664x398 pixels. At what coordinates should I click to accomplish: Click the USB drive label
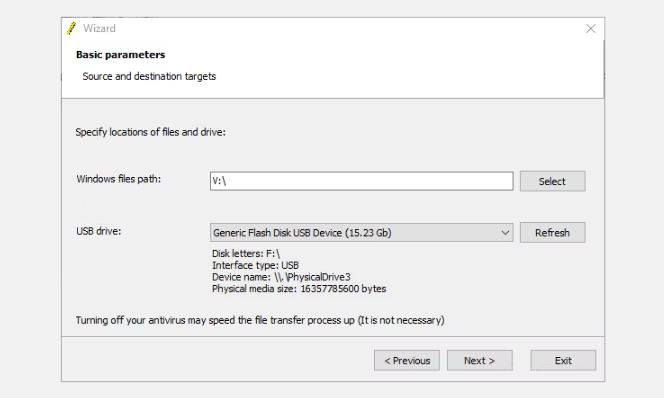click(99, 231)
